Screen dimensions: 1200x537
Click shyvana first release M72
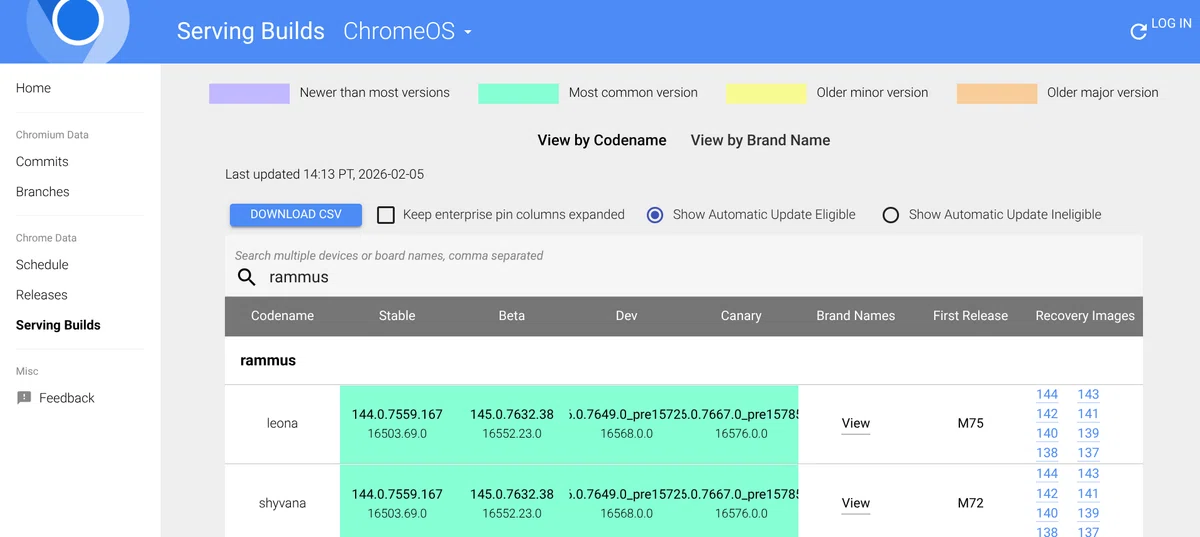click(x=970, y=503)
